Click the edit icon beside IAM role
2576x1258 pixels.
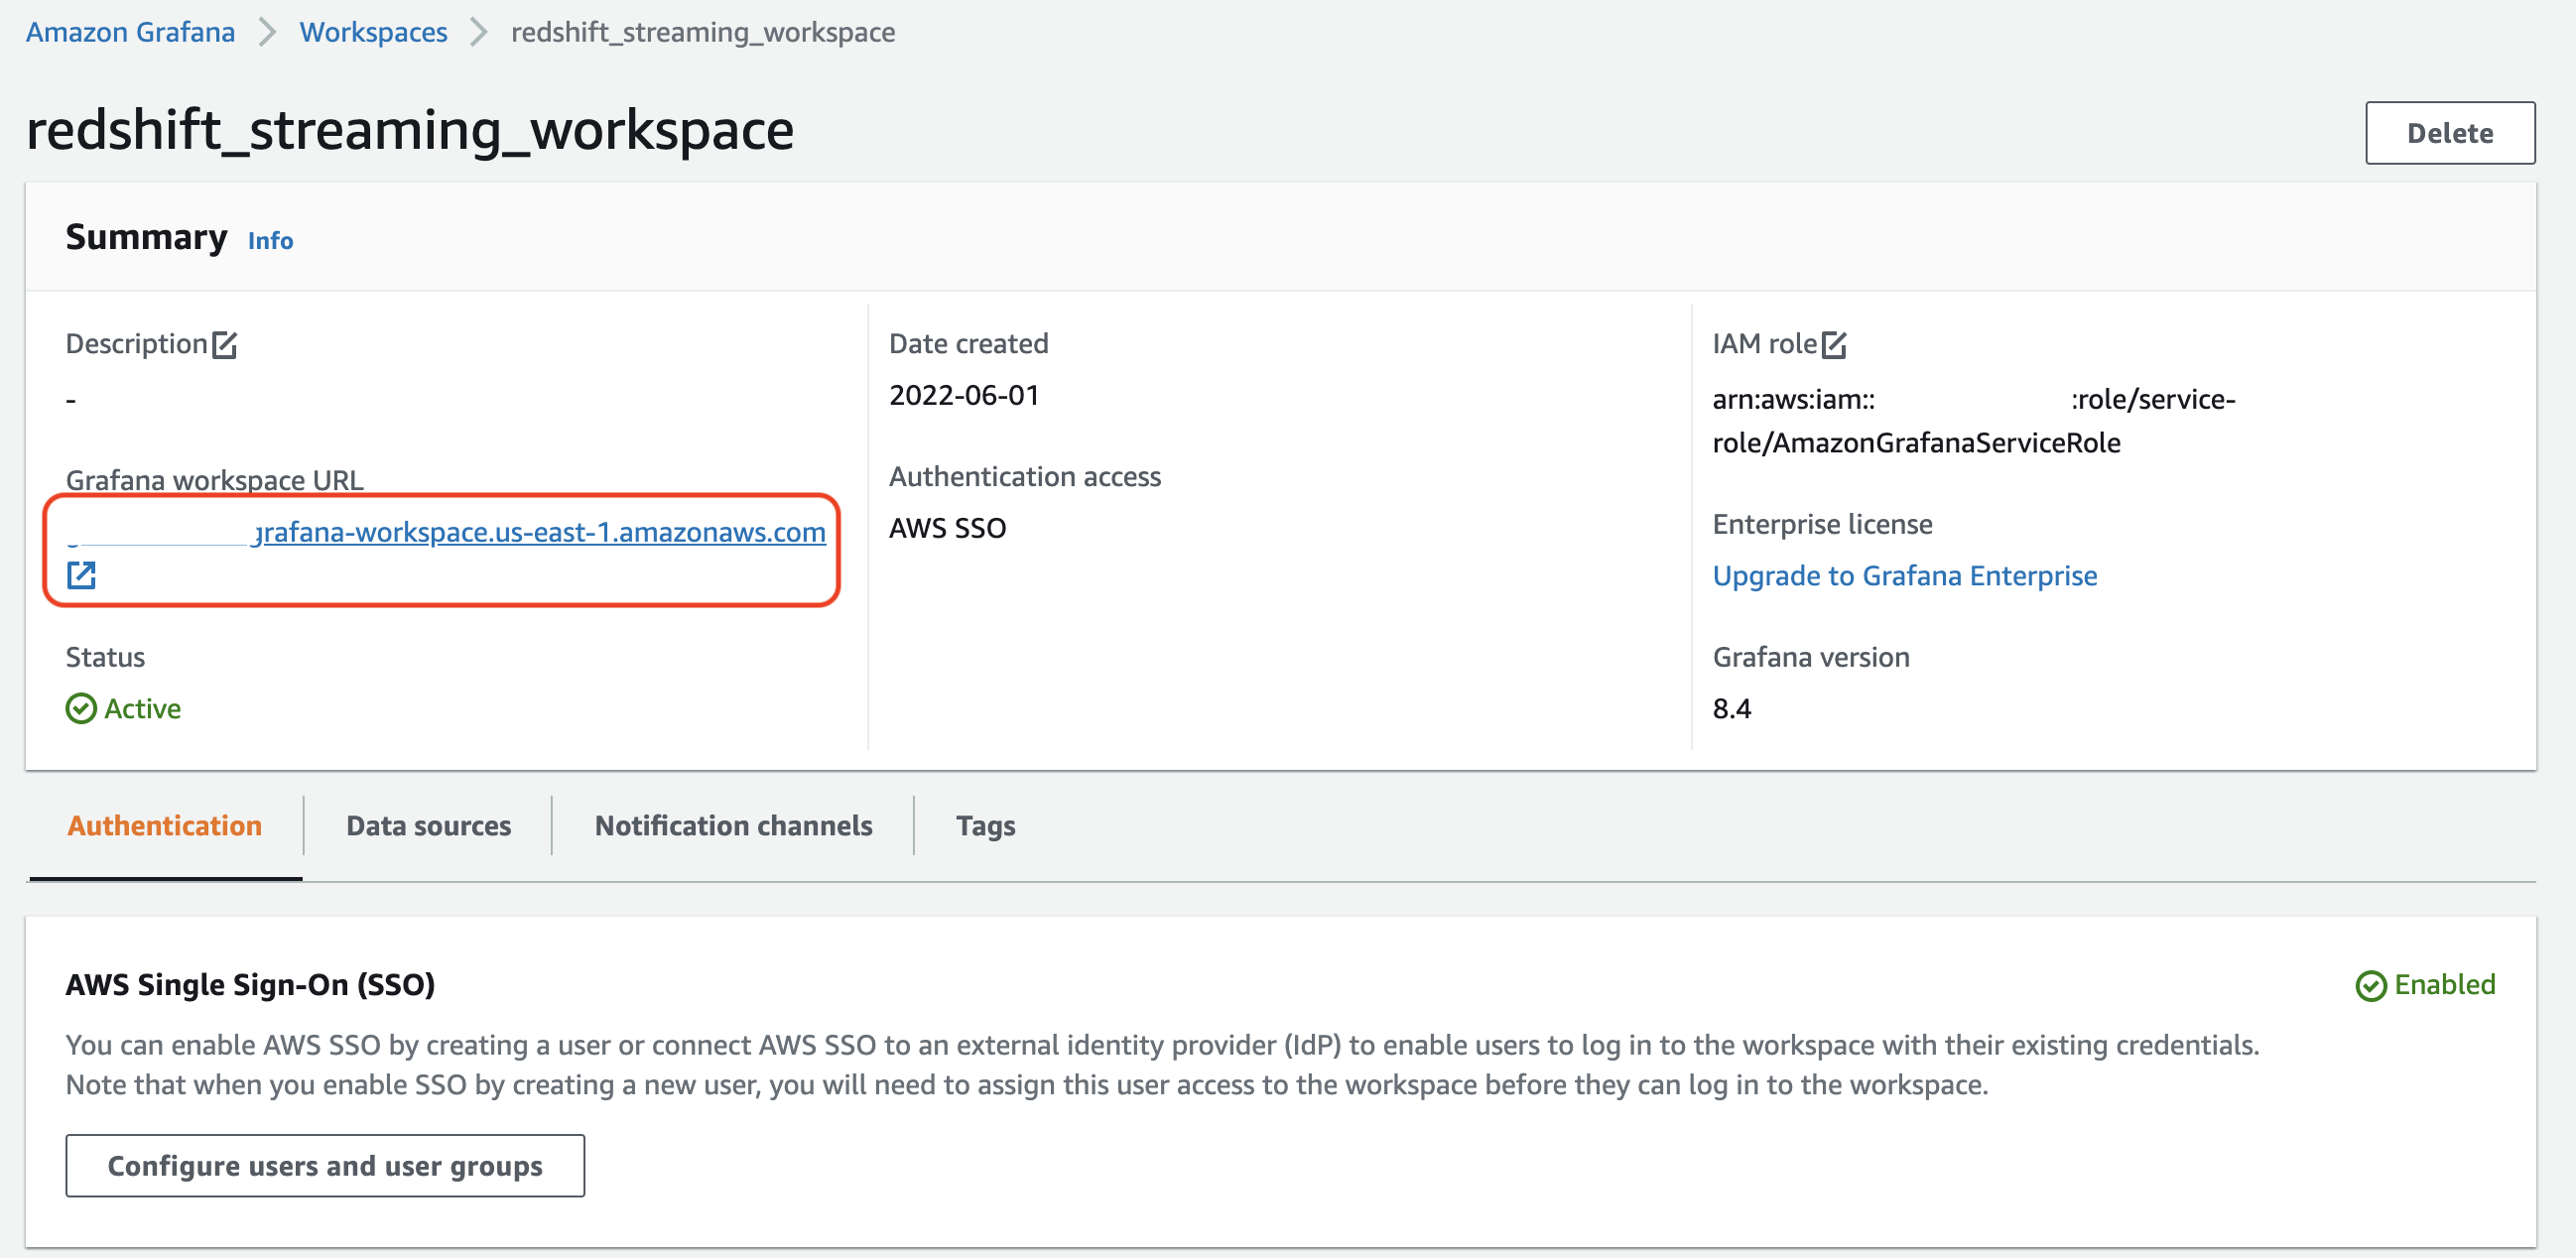click(x=1833, y=345)
